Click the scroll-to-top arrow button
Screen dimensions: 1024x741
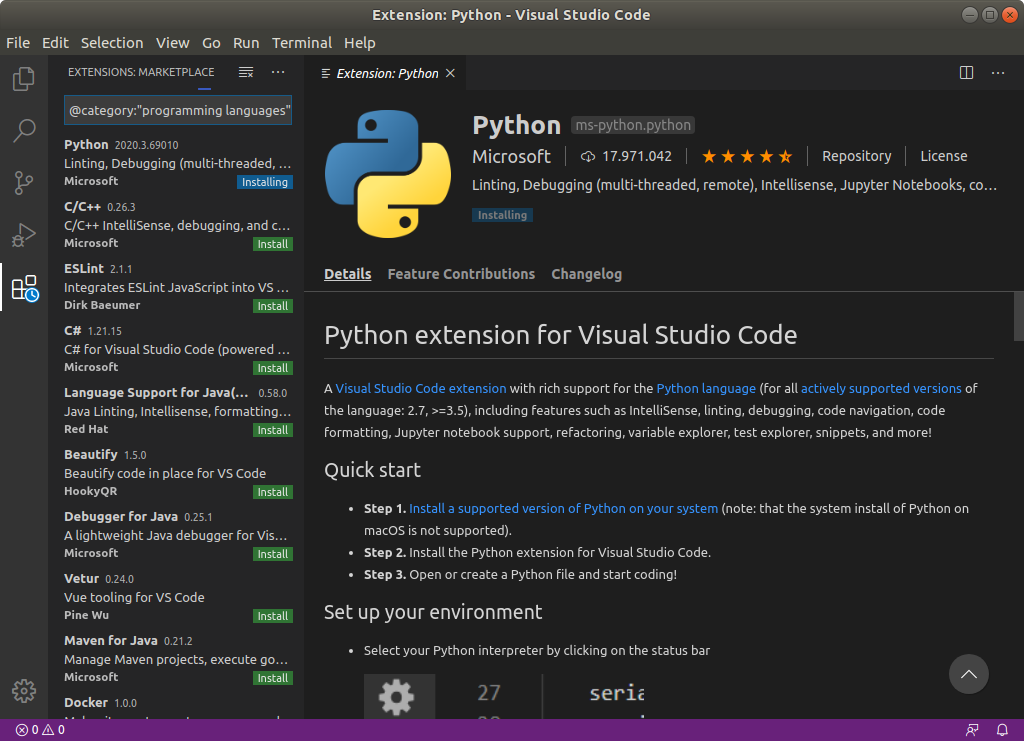pyautogui.click(x=968, y=674)
